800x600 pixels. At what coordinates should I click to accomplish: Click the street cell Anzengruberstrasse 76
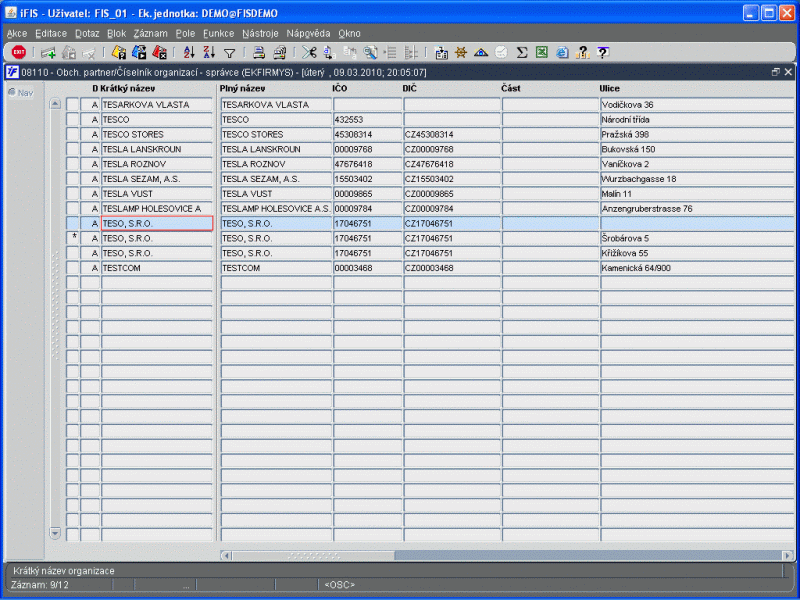[697, 208]
